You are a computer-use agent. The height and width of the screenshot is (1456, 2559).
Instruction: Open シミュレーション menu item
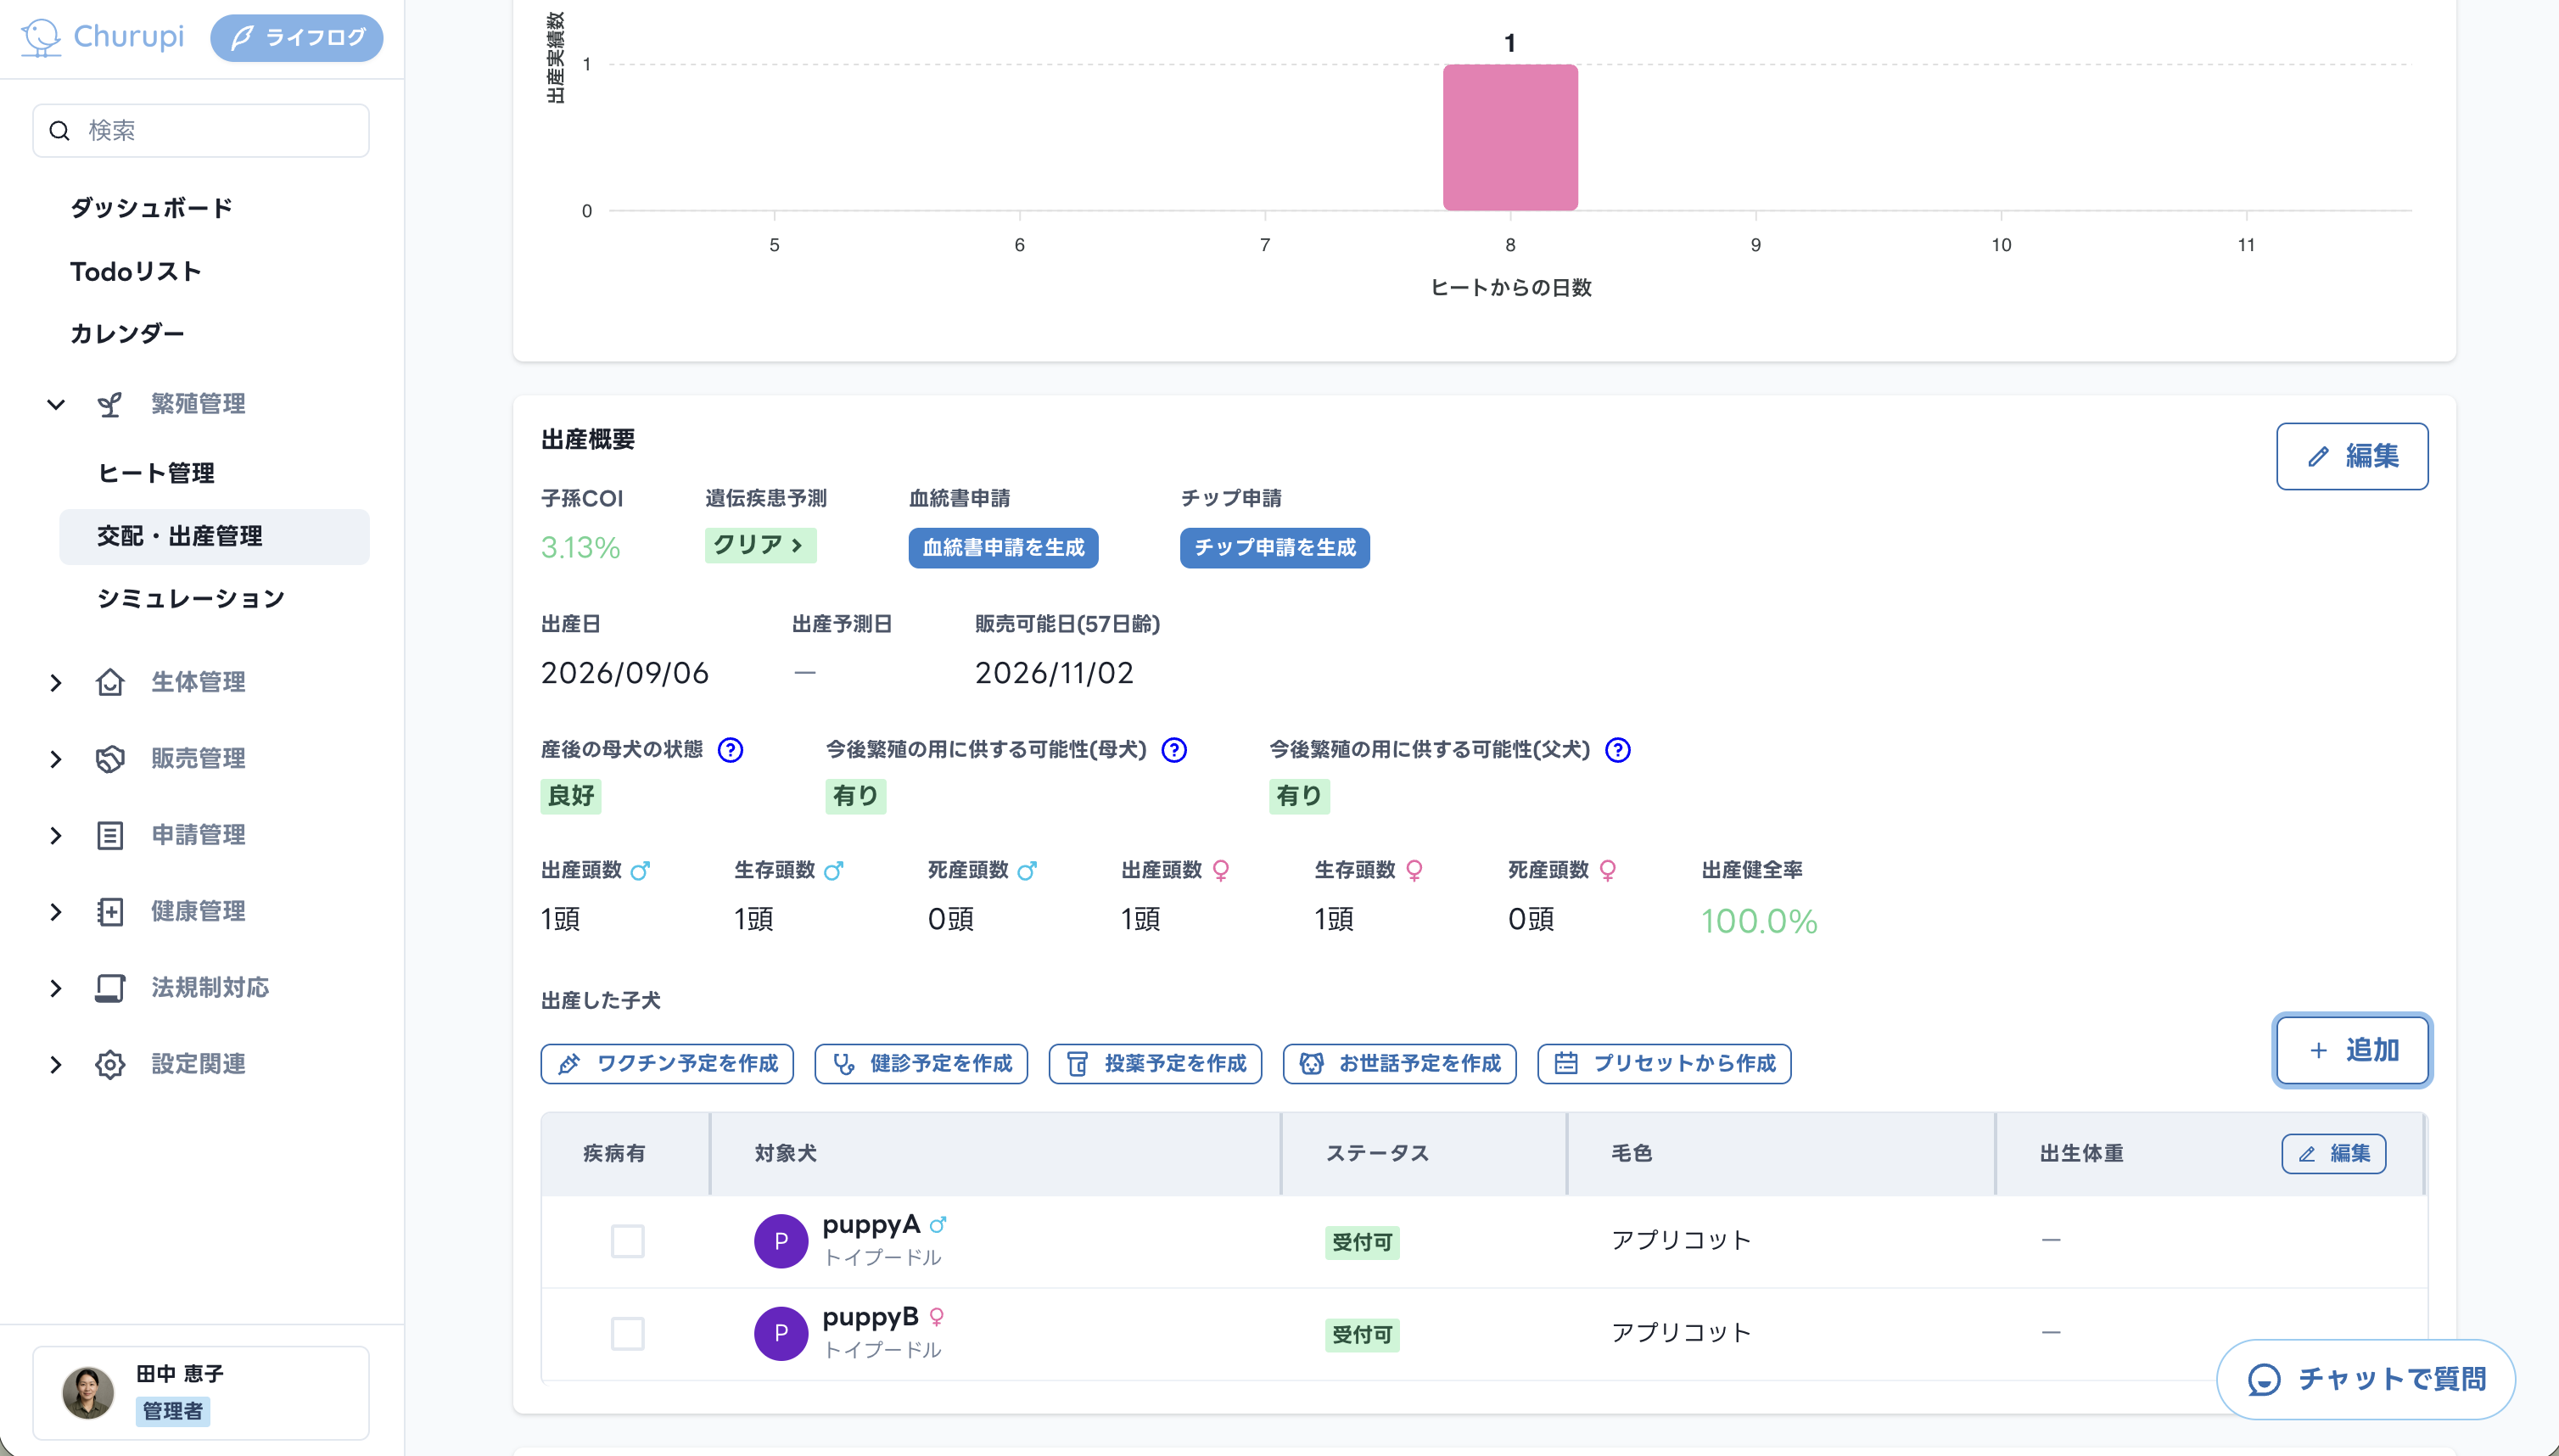pyautogui.click(x=191, y=598)
